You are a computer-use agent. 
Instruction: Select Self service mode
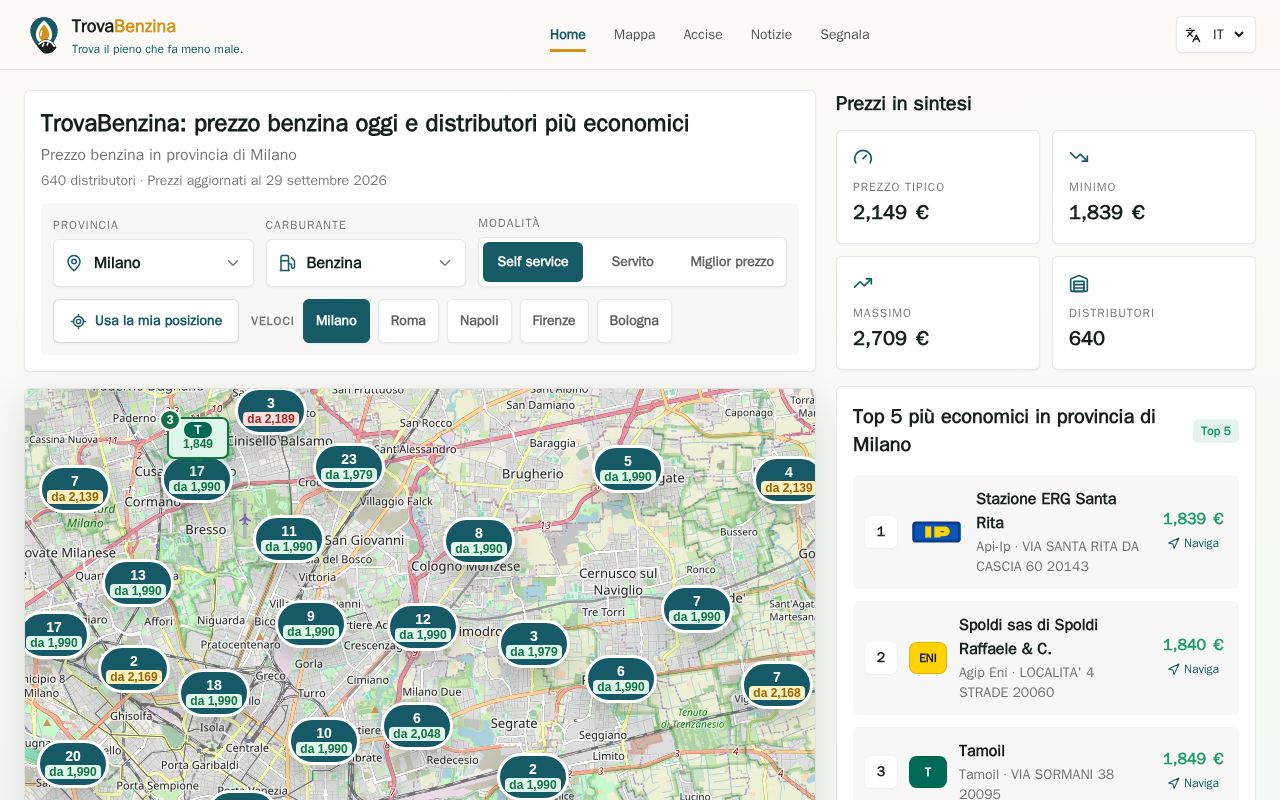[x=533, y=262]
